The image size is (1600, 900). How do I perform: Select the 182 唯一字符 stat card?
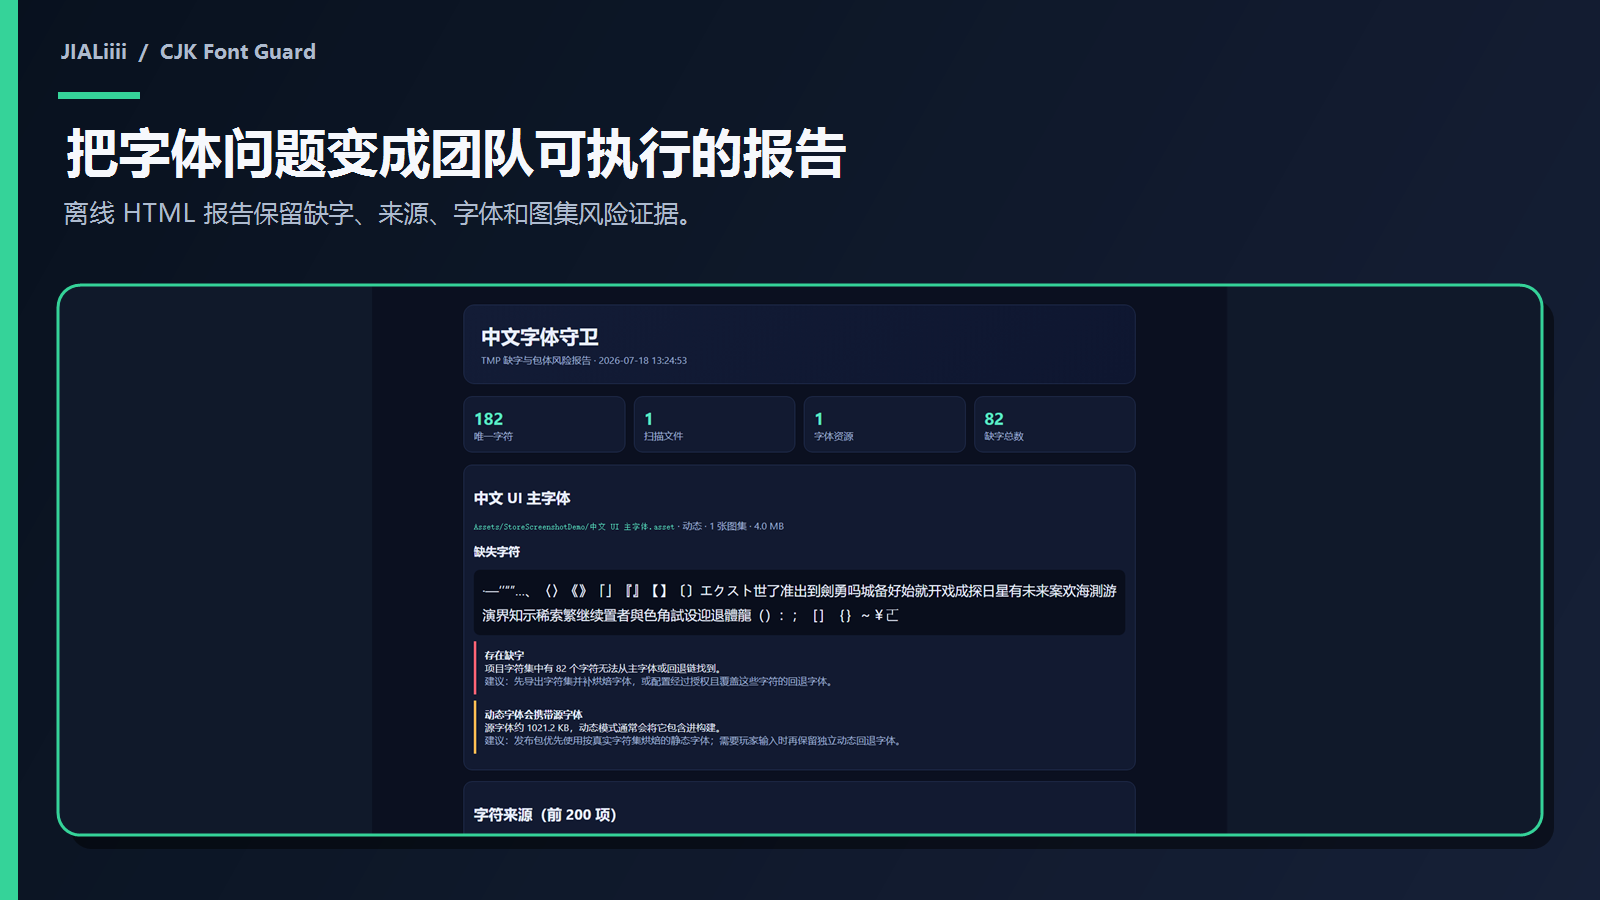tap(544, 425)
